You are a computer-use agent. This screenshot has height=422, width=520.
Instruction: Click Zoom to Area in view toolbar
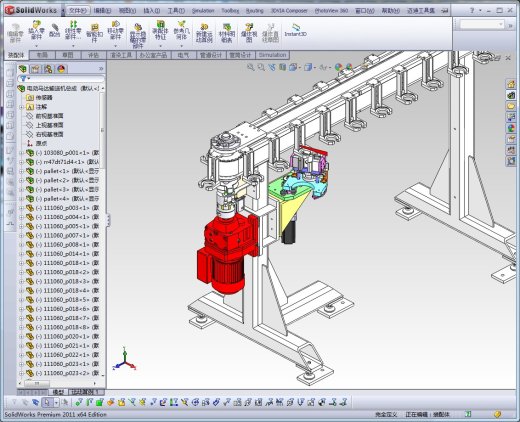click(261, 67)
